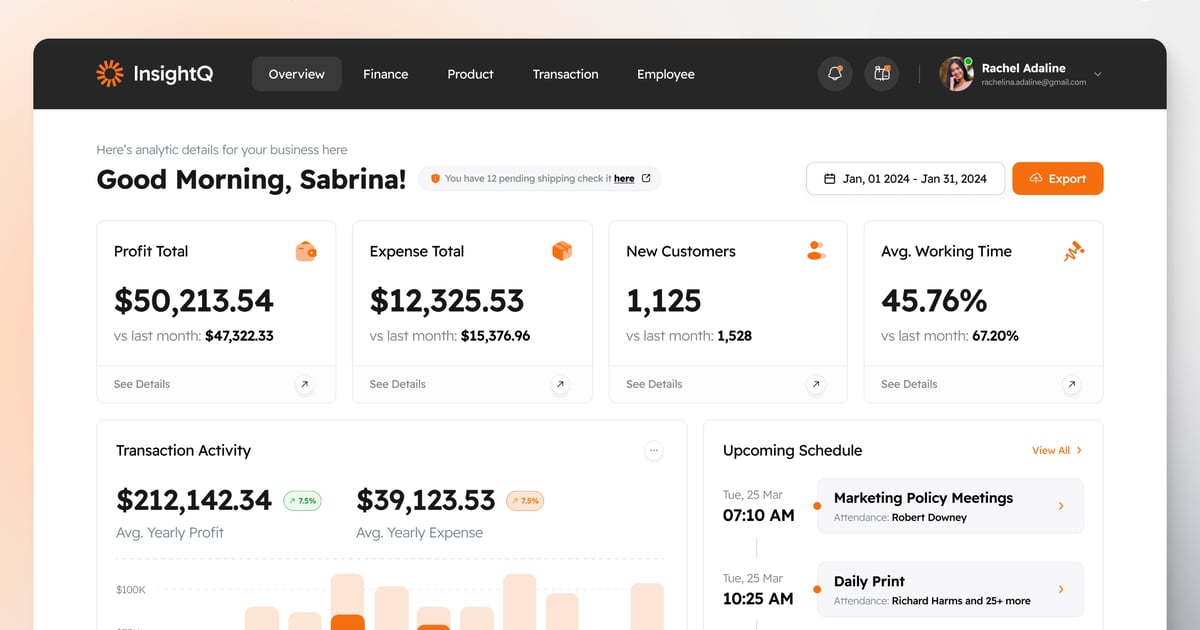Image resolution: width=1200 pixels, height=630 pixels.
Task: Click the "here" pending shipping link
Action: (x=624, y=179)
